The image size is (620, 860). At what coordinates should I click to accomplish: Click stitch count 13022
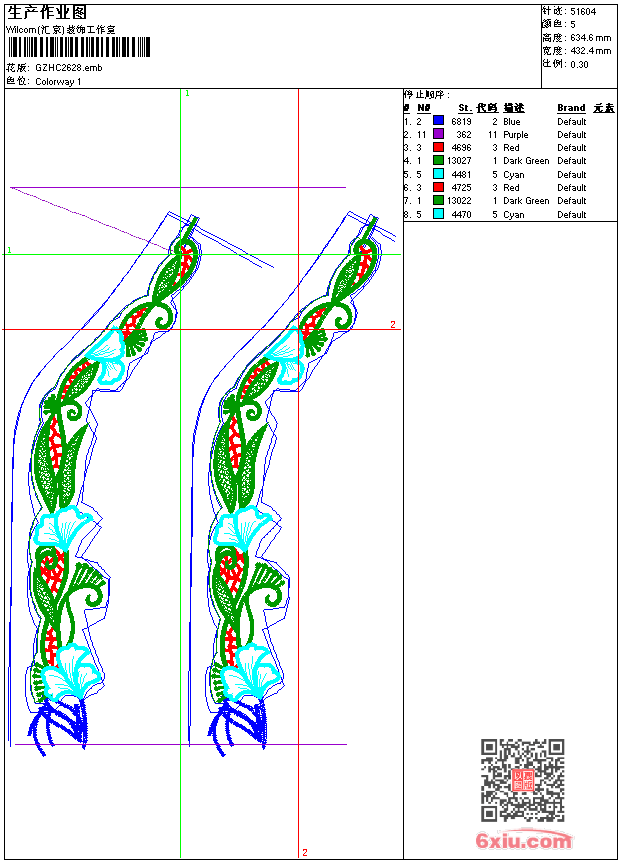point(459,201)
